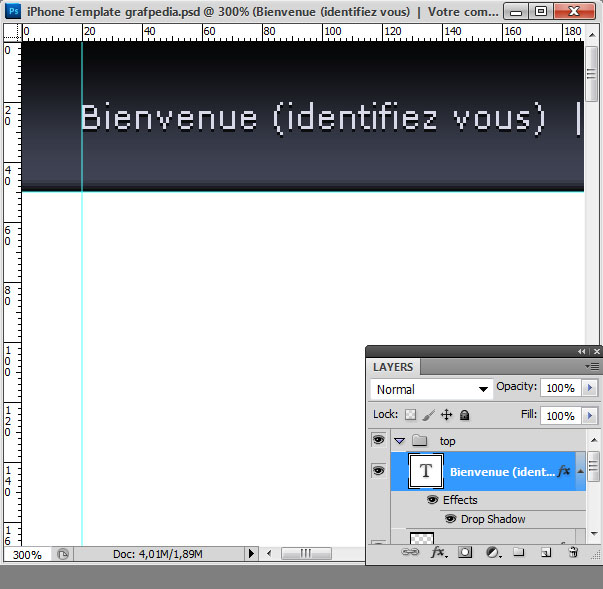This screenshot has height=589, width=603.
Task: Create a new group via the bottom folder icon
Action: point(519,552)
